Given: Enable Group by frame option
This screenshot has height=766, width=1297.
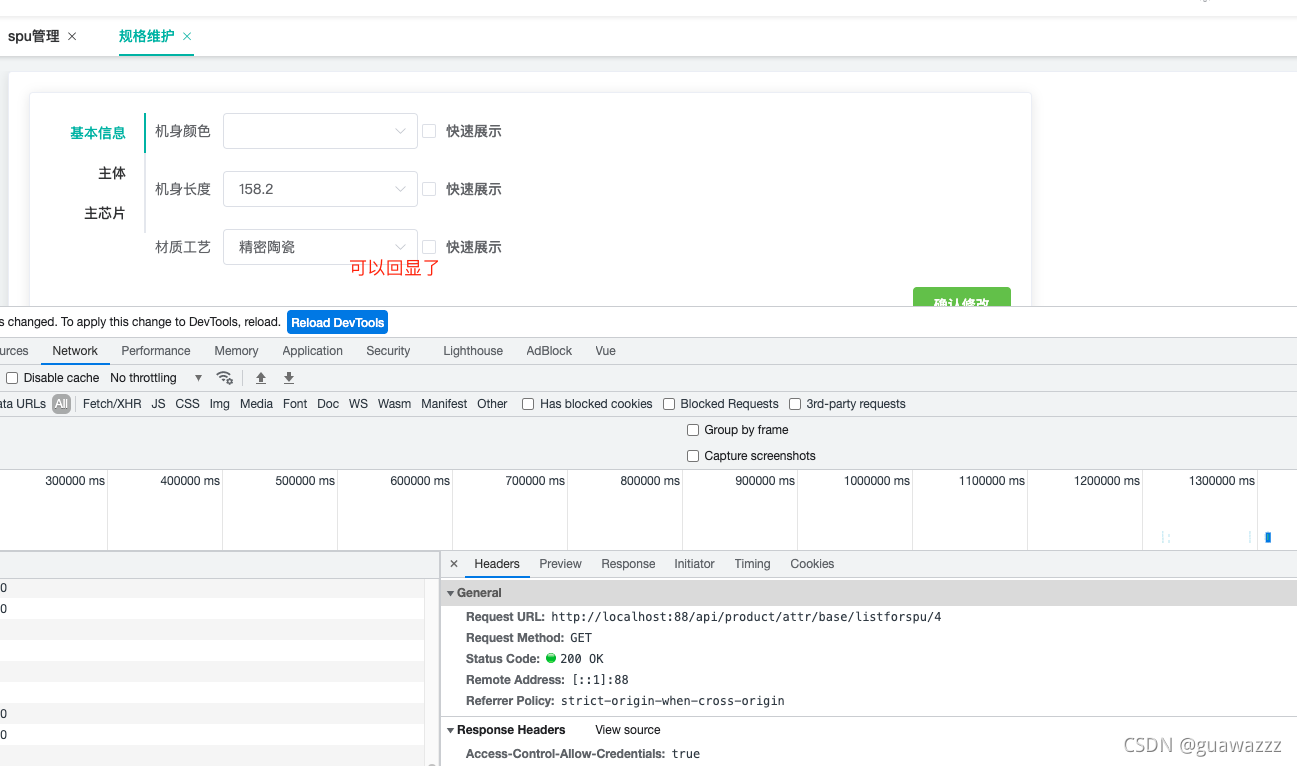Looking at the screenshot, I should point(693,430).
